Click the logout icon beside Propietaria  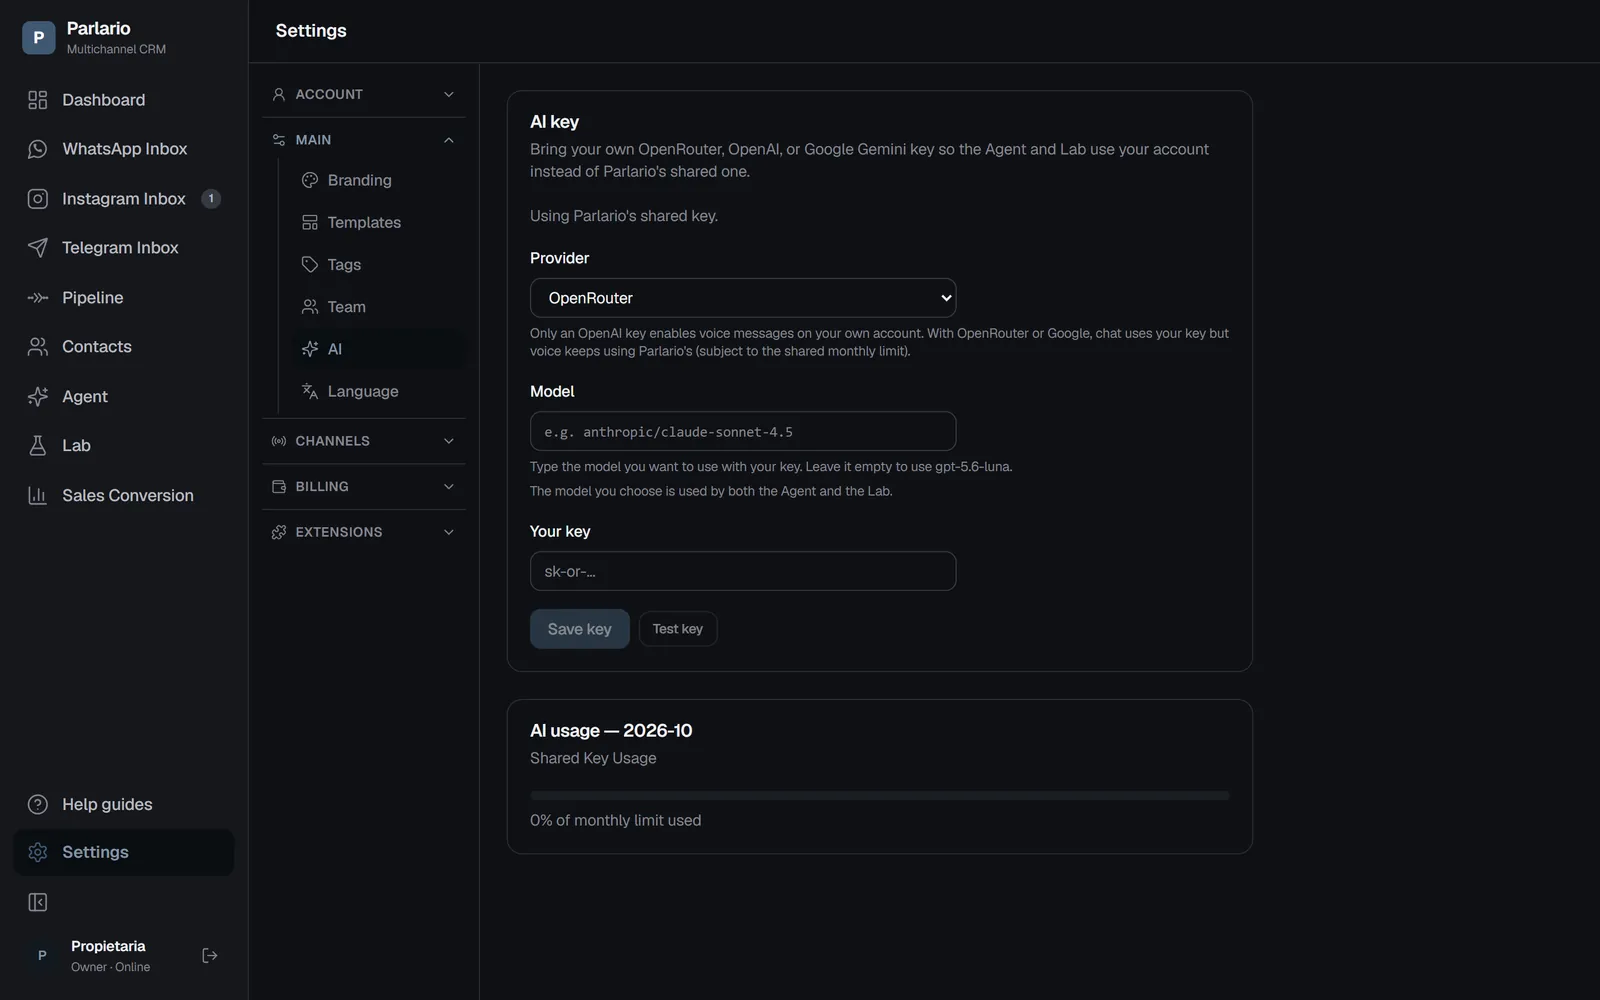210,956
